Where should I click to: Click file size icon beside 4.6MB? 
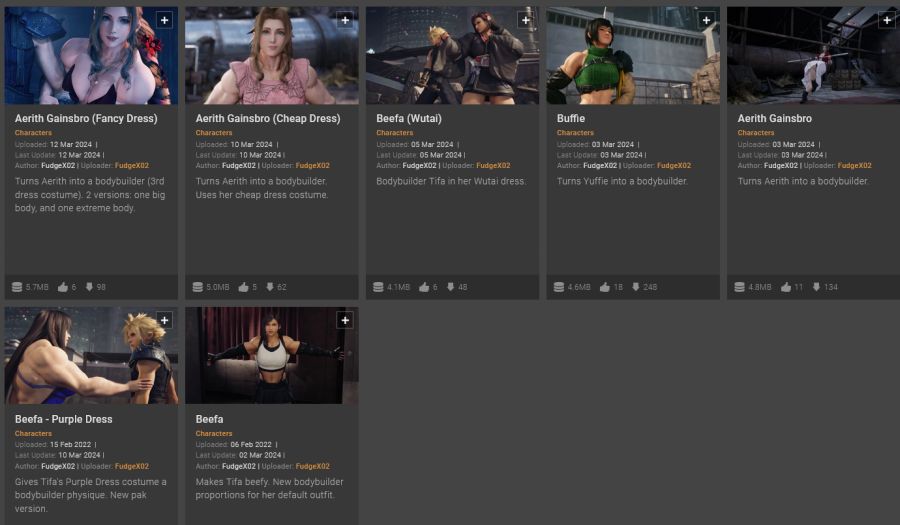559,287
